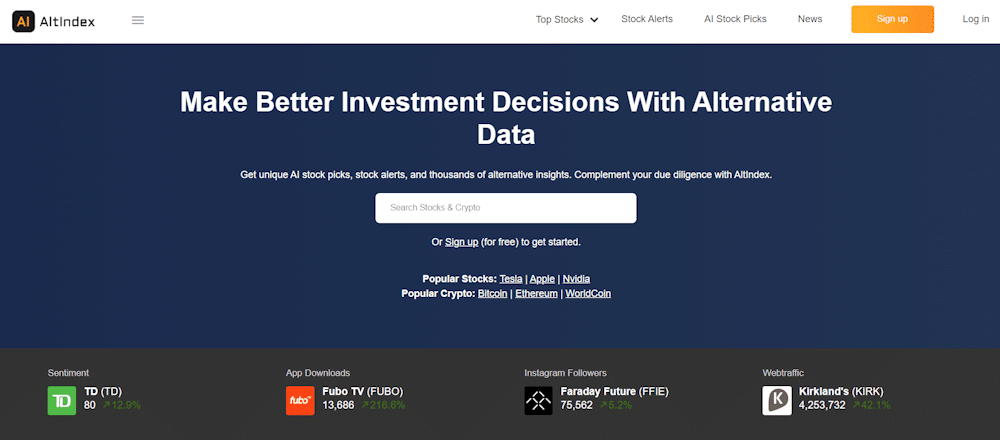
Task: Expand the Top Stocks dropdown arrow
Action: pyautogui.click(x=594, y=20)
